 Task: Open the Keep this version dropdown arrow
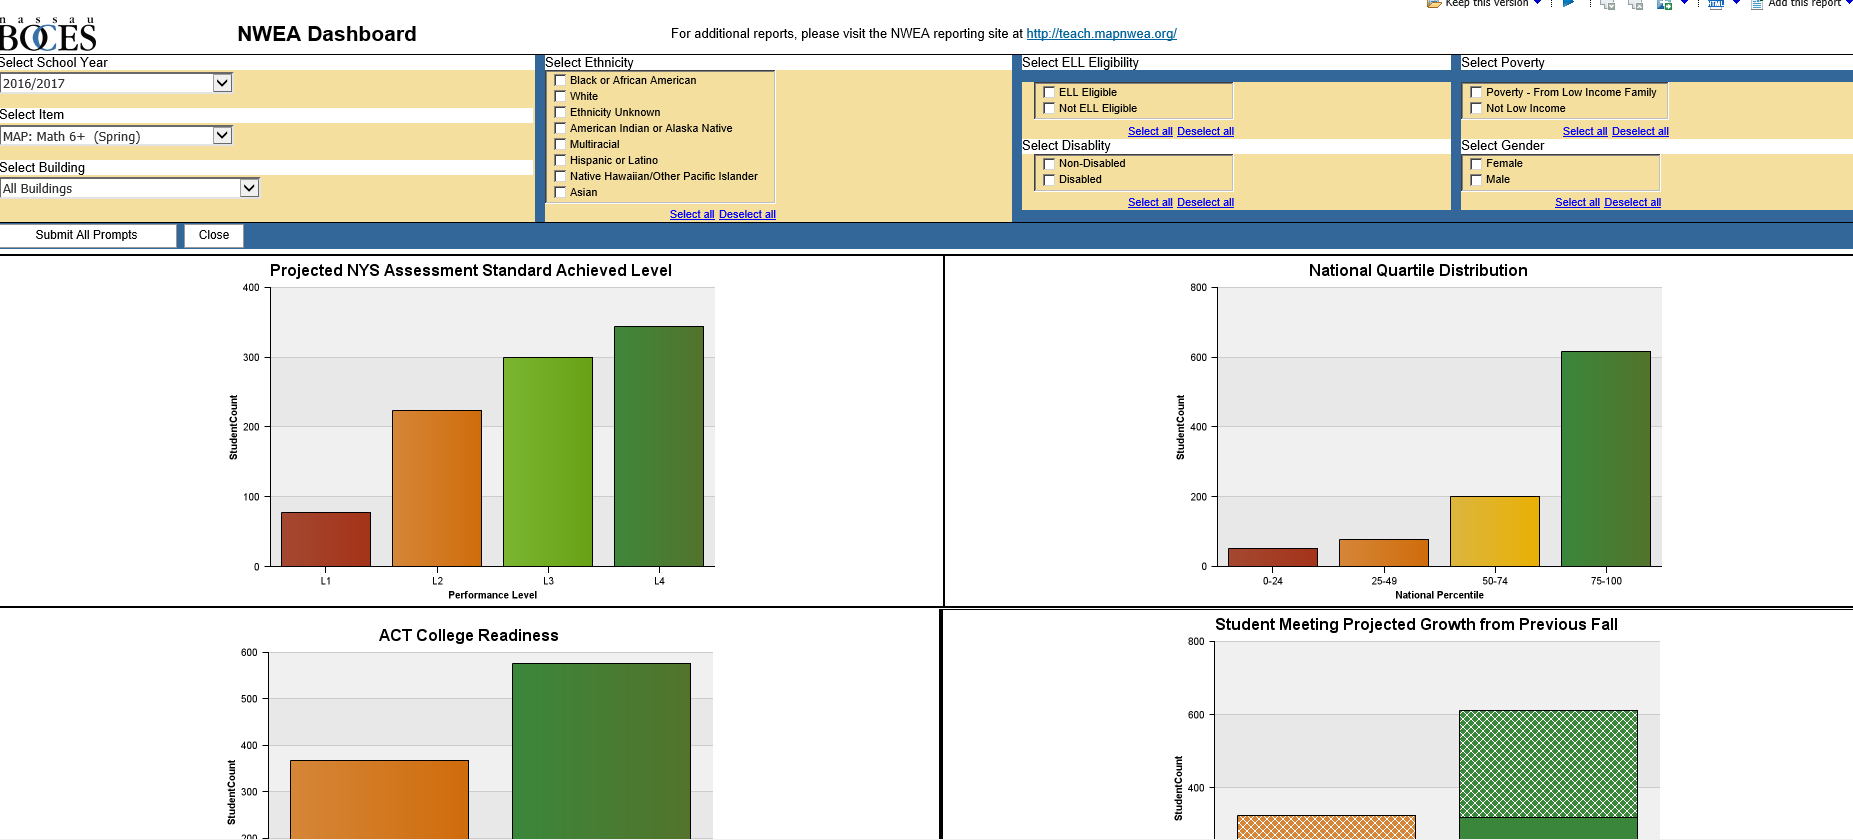tap(1537, 3)
